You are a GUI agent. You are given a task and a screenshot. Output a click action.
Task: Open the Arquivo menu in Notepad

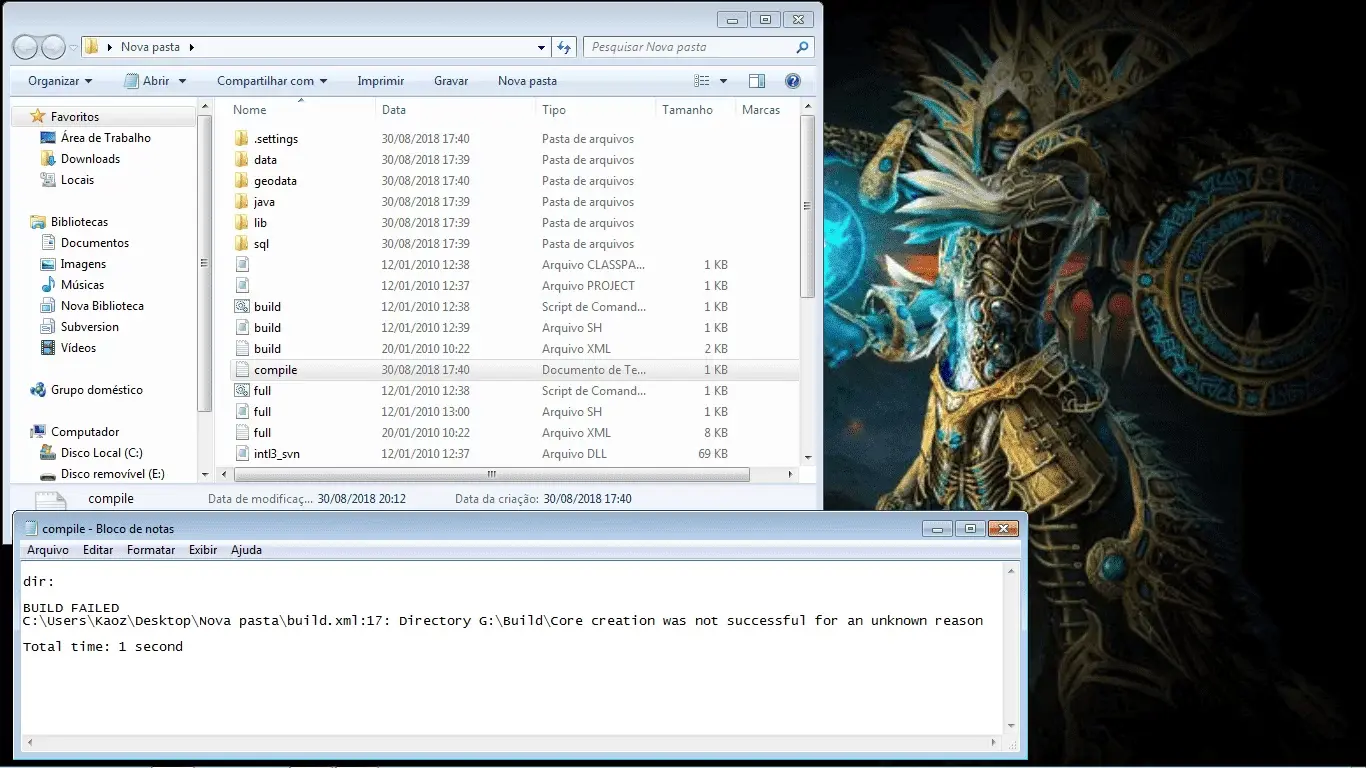[x=48, y=550]
